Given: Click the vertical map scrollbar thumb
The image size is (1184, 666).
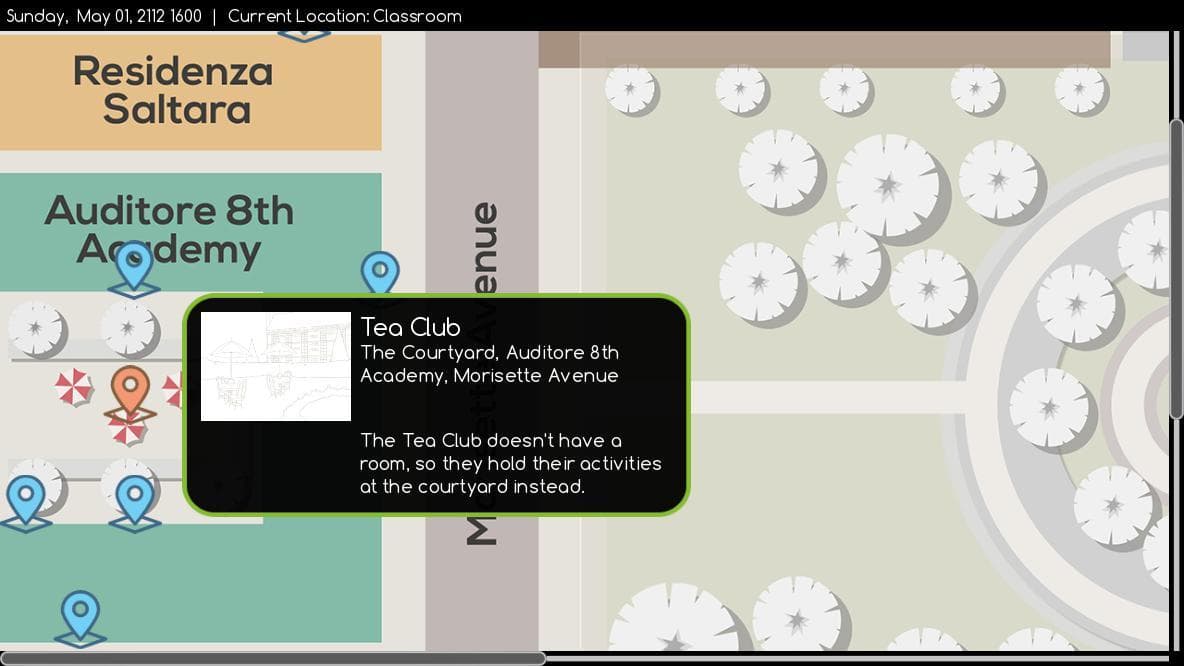Looking at the screenshot, I should (x=1176, y=269).
